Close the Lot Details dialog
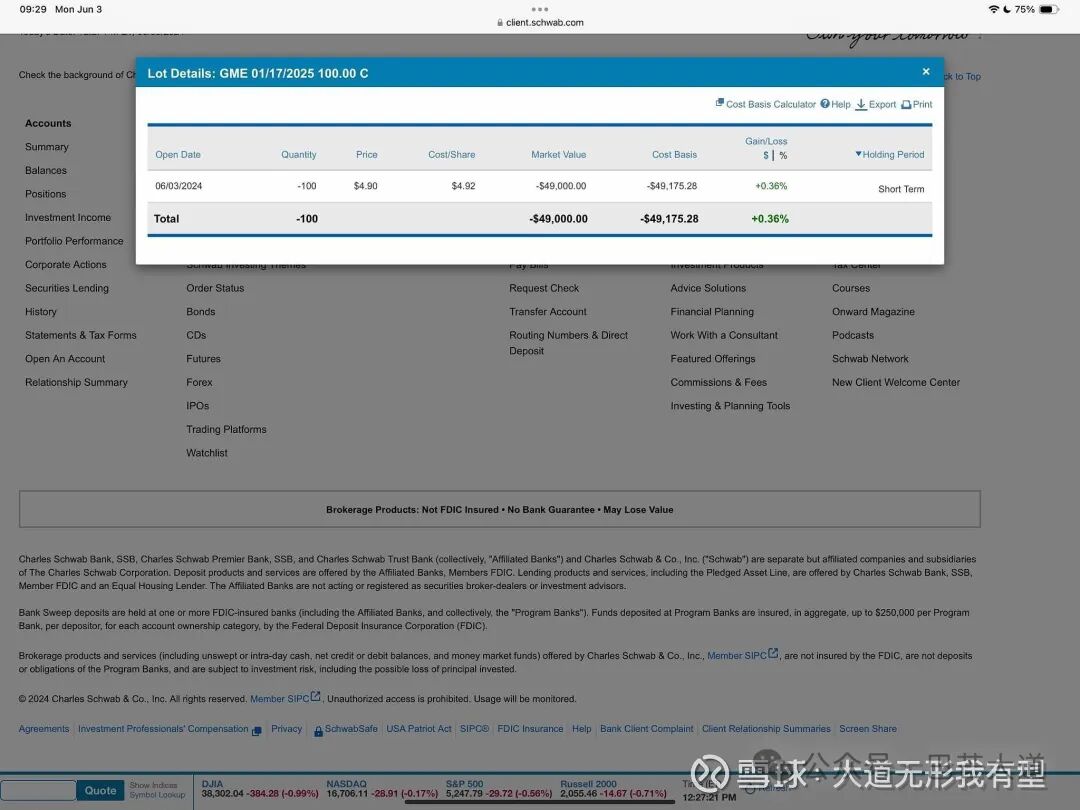Viewport: 1080px width, 810px height. pyautogui.click(x=926, y=72)
